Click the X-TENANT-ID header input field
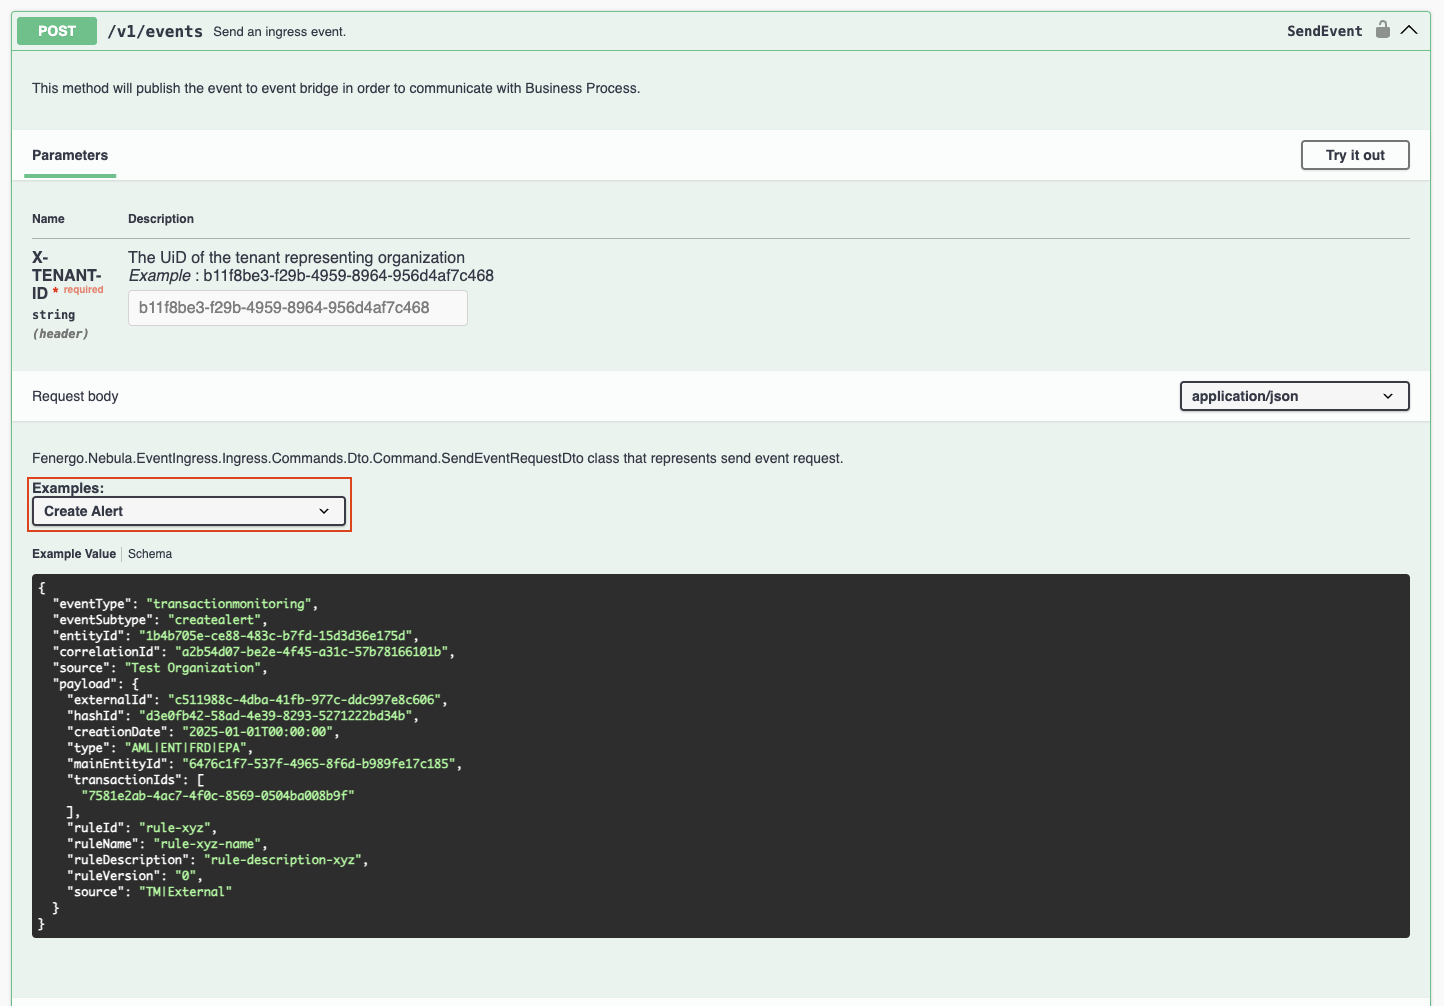1444x1006 pixels. tap(297, 308)
